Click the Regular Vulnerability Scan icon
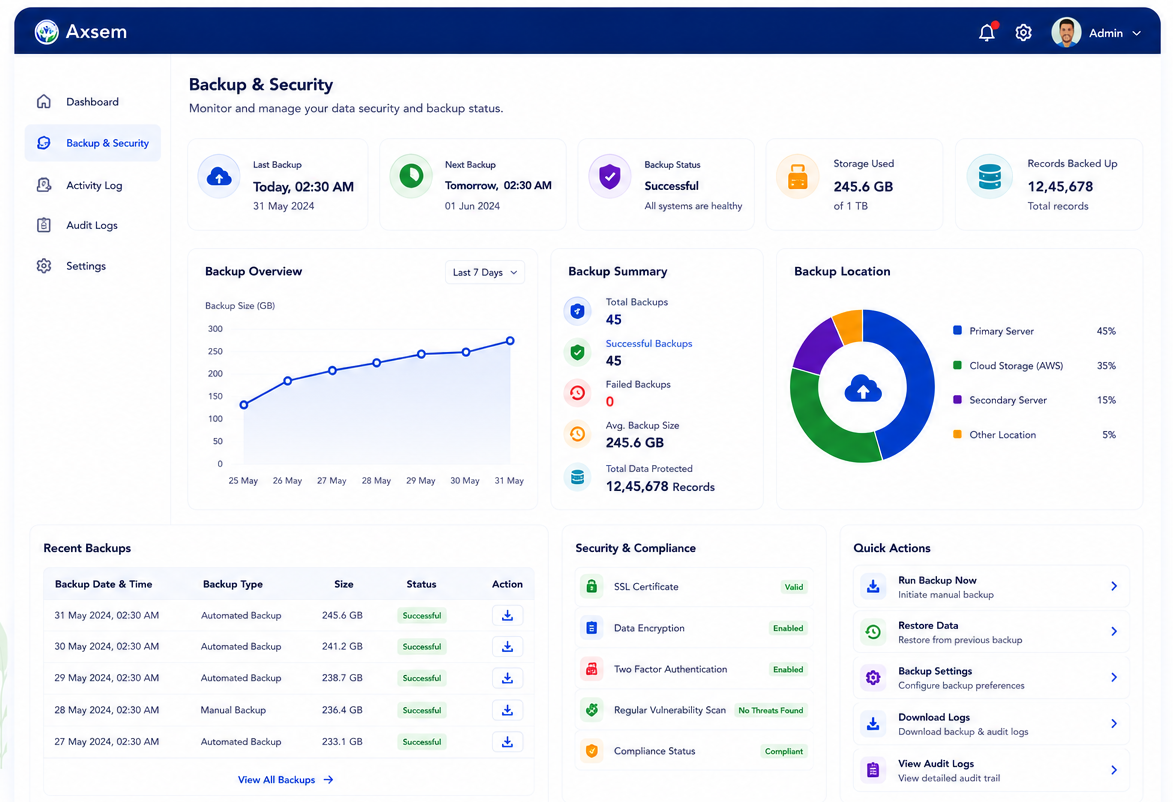The width and height of the screenshot is (1173, 802). tap(592, 710)
